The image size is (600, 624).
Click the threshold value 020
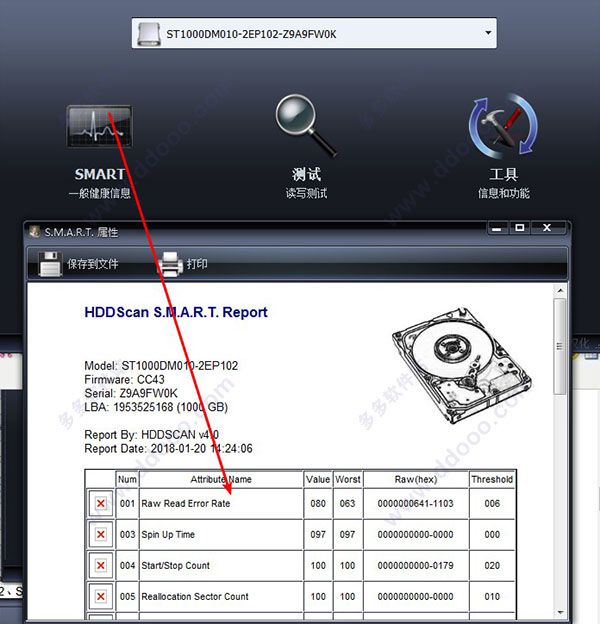point(492,566)
